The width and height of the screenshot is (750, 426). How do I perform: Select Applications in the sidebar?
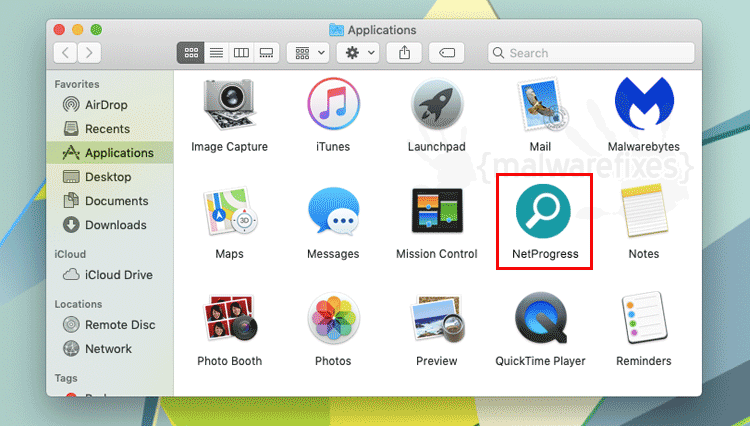pos(110,153)
